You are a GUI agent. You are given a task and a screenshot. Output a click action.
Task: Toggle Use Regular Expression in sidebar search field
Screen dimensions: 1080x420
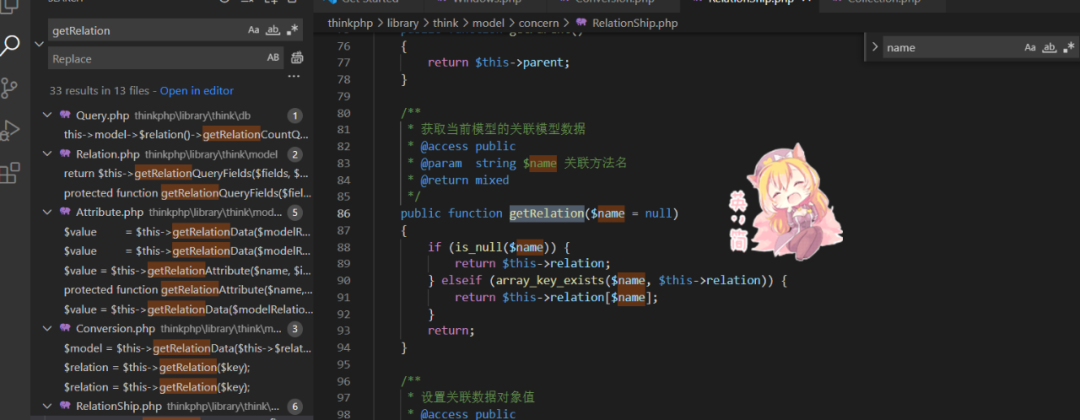[293, 30]
